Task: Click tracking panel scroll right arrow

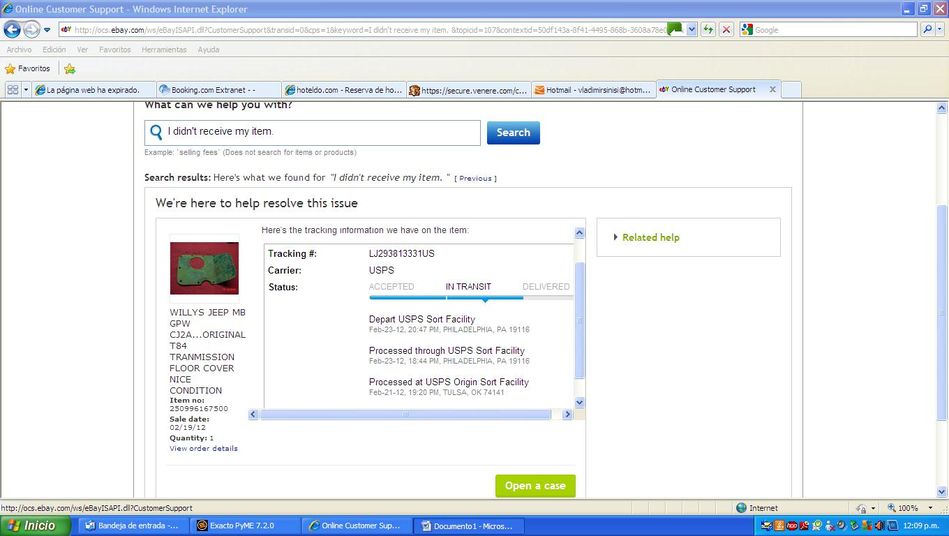Action: point(567,414)
